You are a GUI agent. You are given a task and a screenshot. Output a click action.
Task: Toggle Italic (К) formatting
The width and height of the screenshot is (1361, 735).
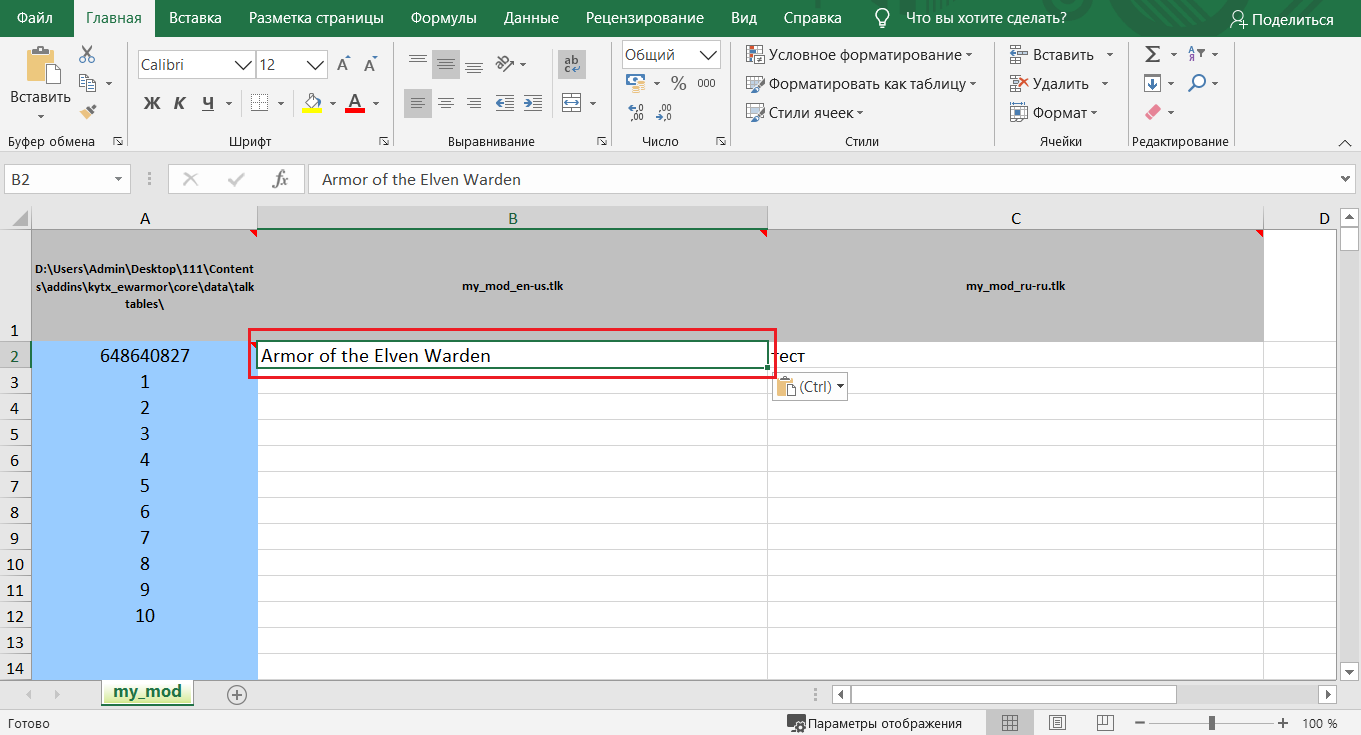180,102
